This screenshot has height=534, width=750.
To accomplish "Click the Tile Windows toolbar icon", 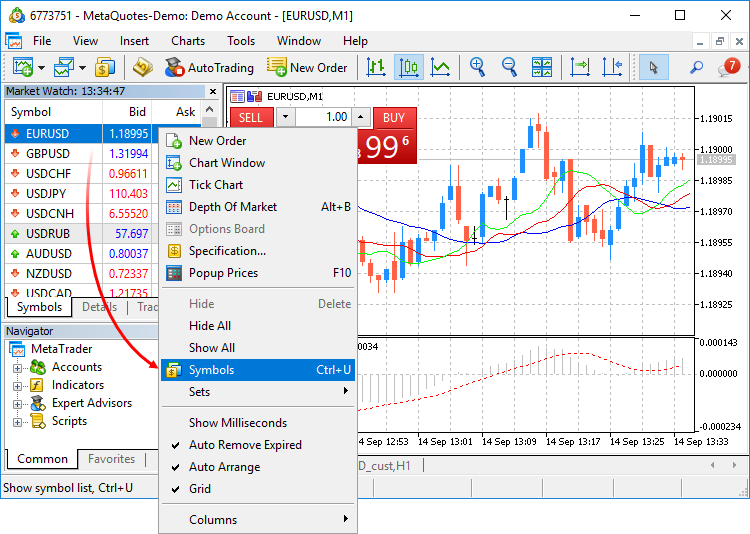I will click(x=542, y=67).
